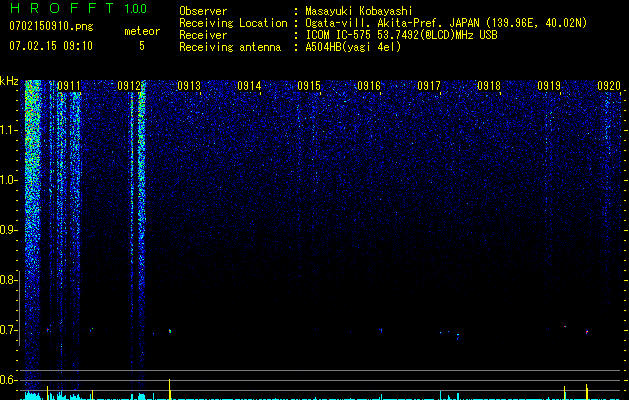Click the 0911 time marker

pyautogui.click(x=69, y=86)
